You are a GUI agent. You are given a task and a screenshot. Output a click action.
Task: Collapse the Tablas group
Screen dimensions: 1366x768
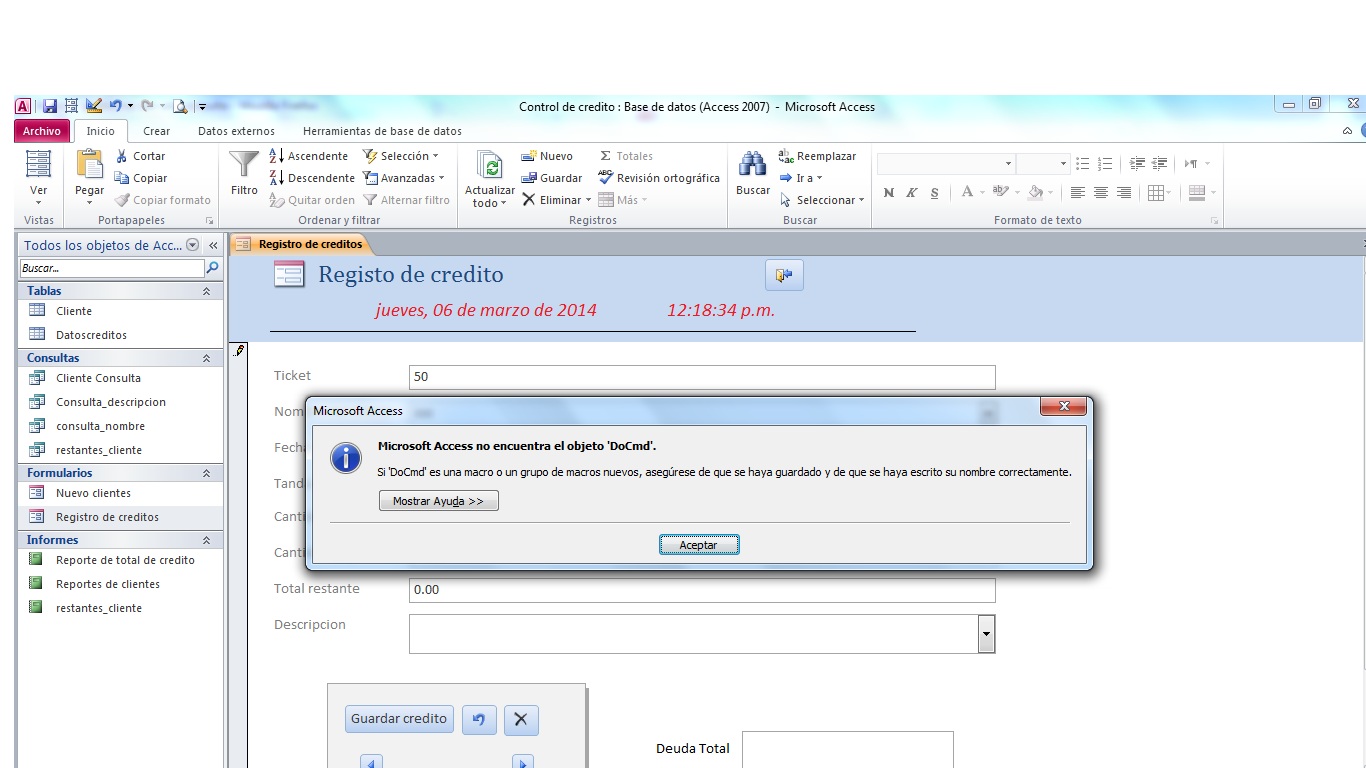[x=206, y=291]
